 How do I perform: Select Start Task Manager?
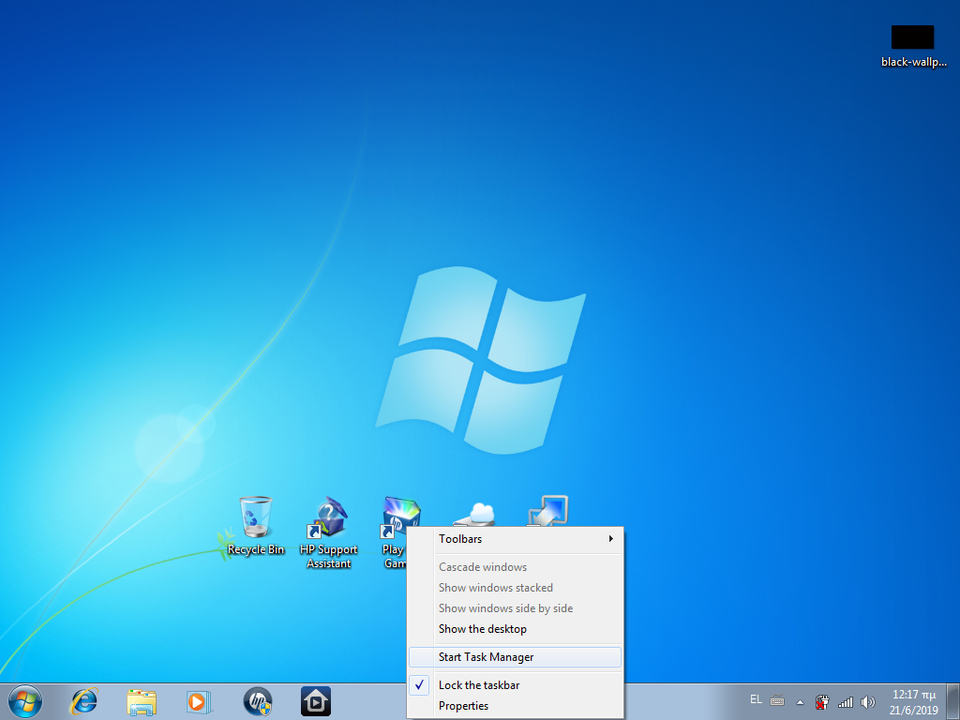pyautogui.click(x=516, y=658)
